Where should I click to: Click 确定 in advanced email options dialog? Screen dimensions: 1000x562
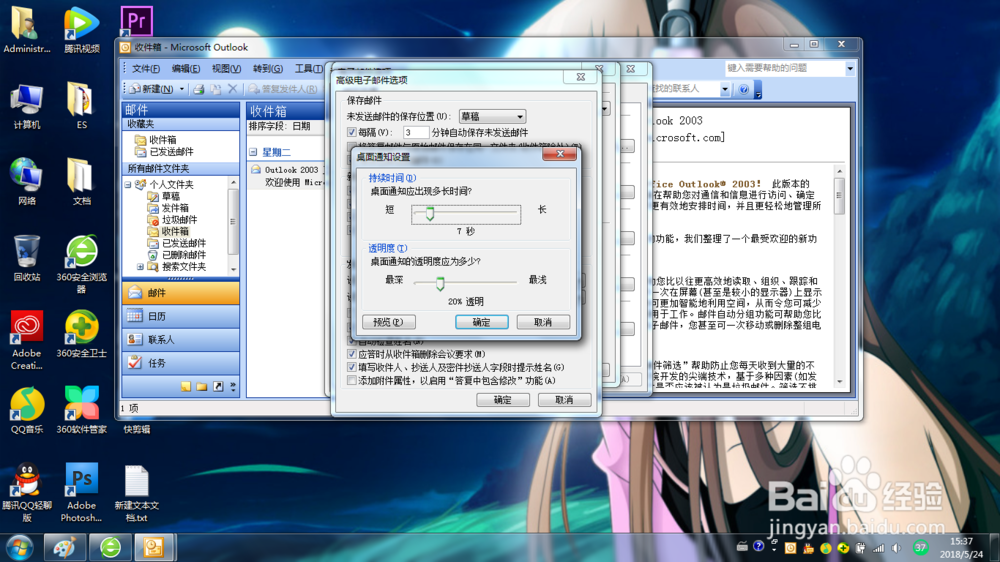[503, 400]
